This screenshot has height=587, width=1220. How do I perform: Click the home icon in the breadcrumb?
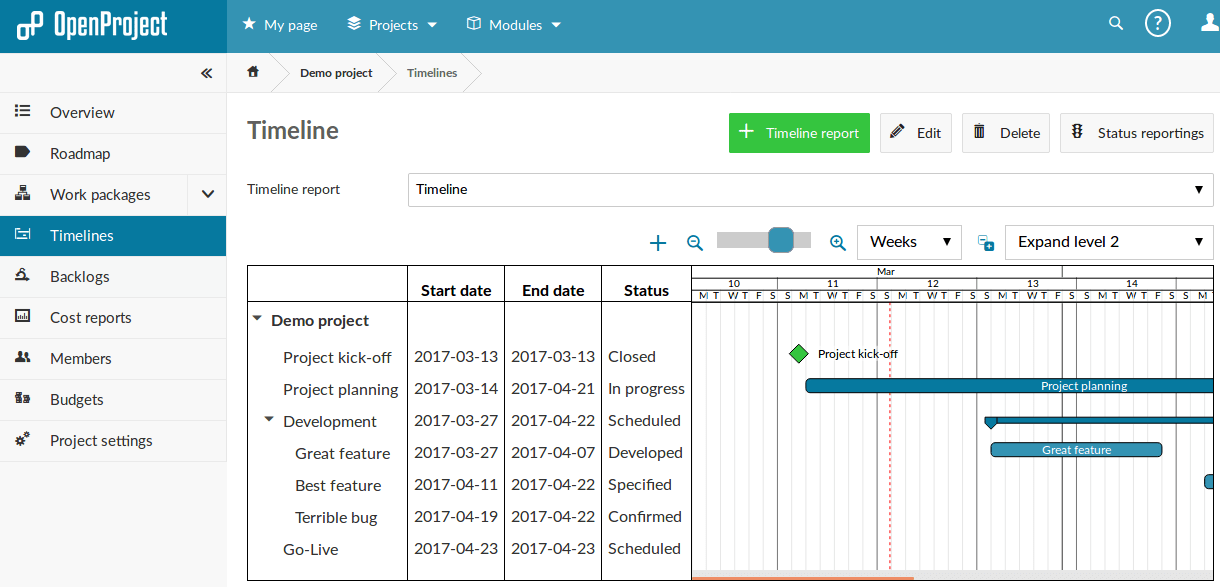point(253,72)
